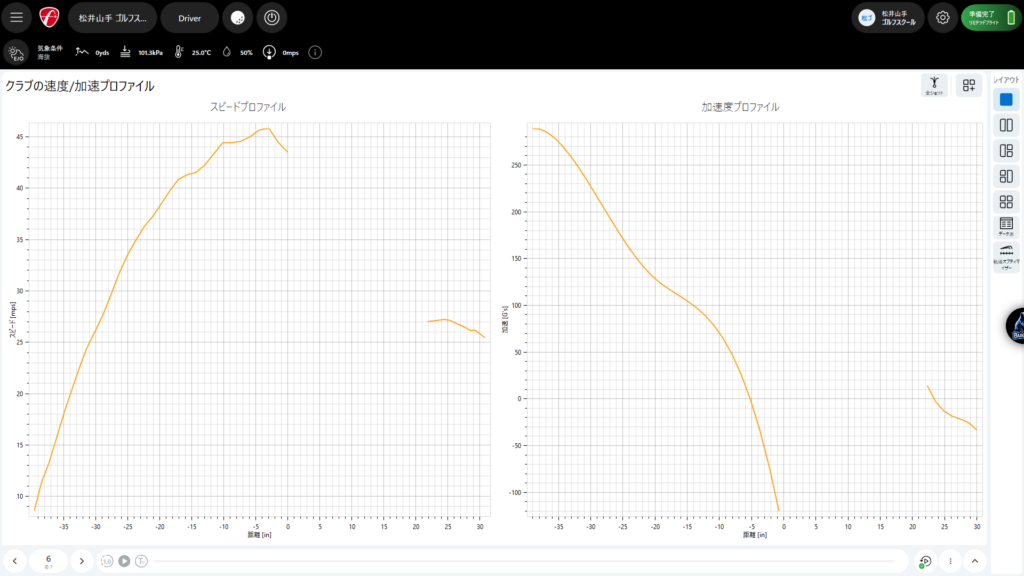Click the 1.0 playback speed button
Screen dimensions: 1024x576
pyautogui.click(x=106, y=561)
